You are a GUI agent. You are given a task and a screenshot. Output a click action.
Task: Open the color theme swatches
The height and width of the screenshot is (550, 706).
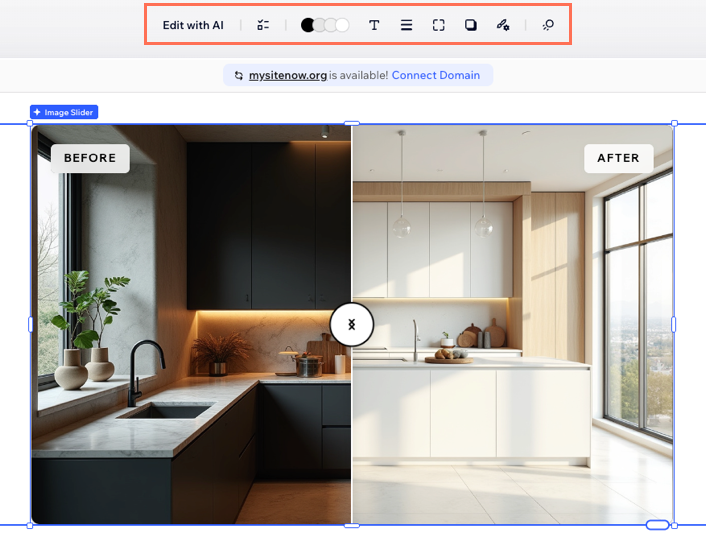tap(325, 25)
